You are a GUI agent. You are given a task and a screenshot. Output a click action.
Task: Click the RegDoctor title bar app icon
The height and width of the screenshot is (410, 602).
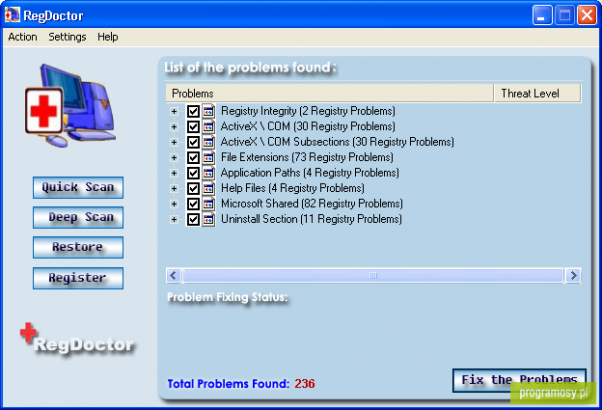click(x=12, y=15)
